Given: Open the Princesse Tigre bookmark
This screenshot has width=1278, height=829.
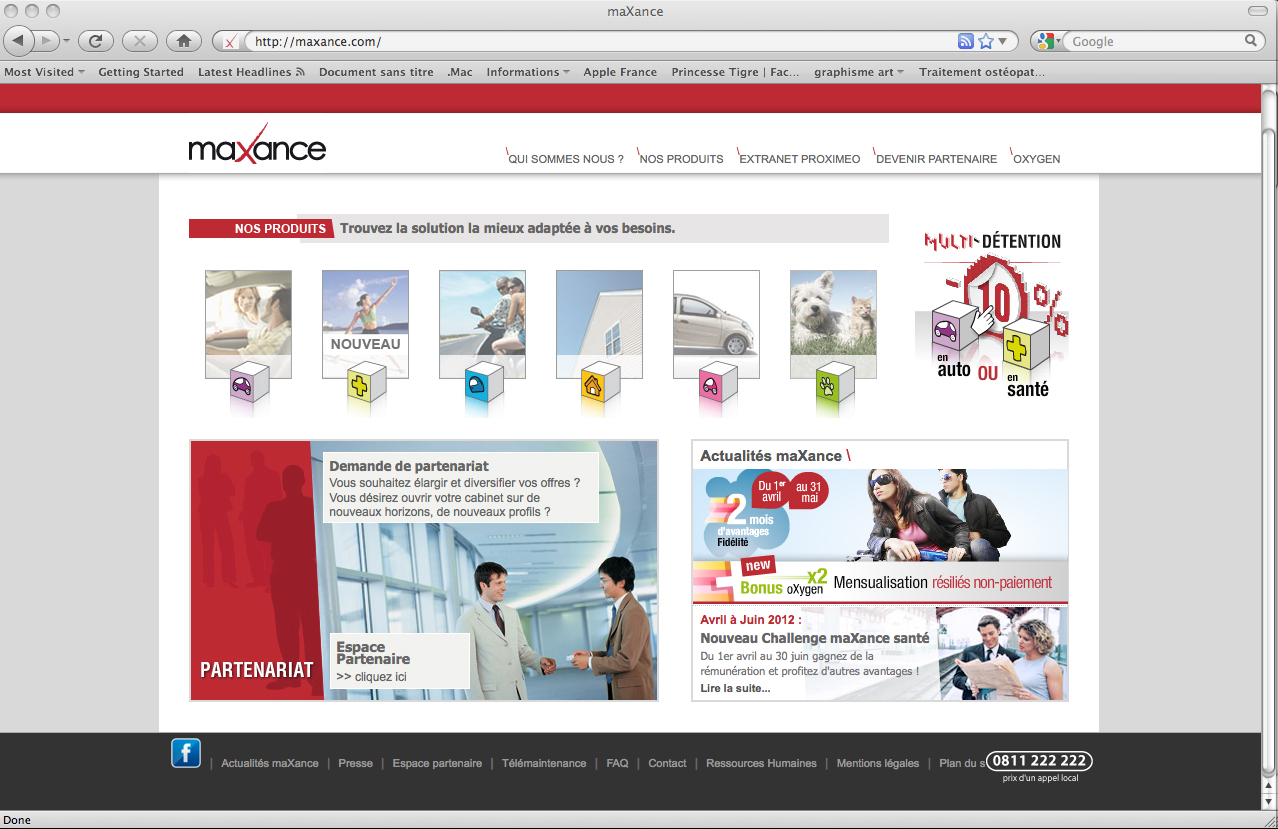Looking at the screenshot, I should coord(735,72).
